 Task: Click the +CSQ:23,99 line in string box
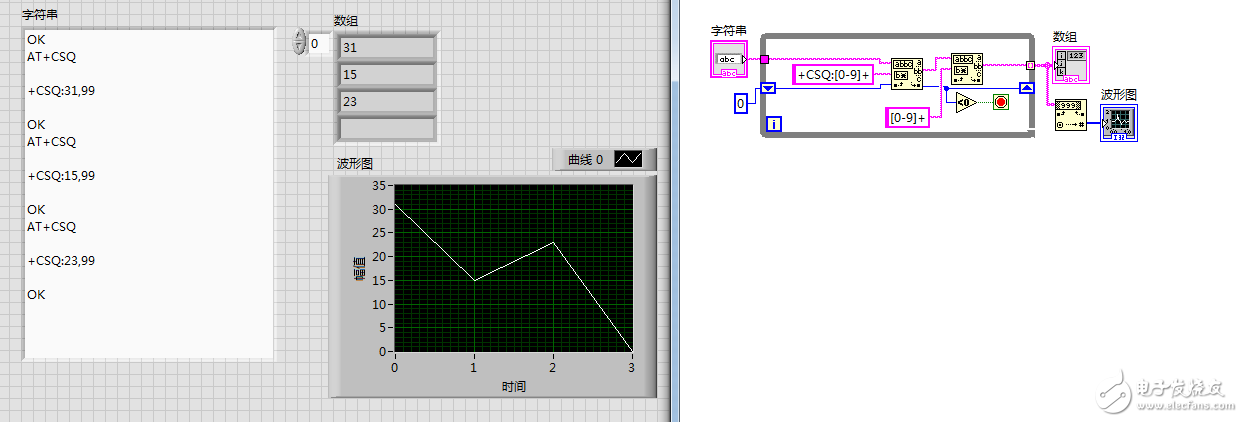(61, 261)
